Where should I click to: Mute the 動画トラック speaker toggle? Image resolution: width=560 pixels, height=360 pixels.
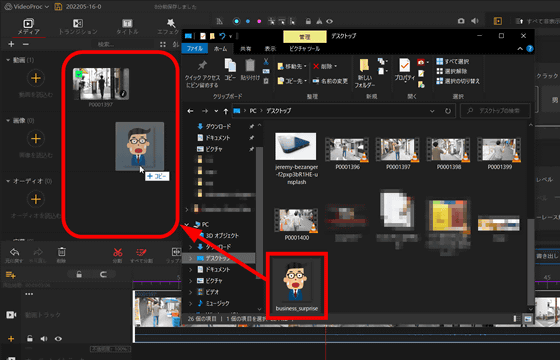44,338
